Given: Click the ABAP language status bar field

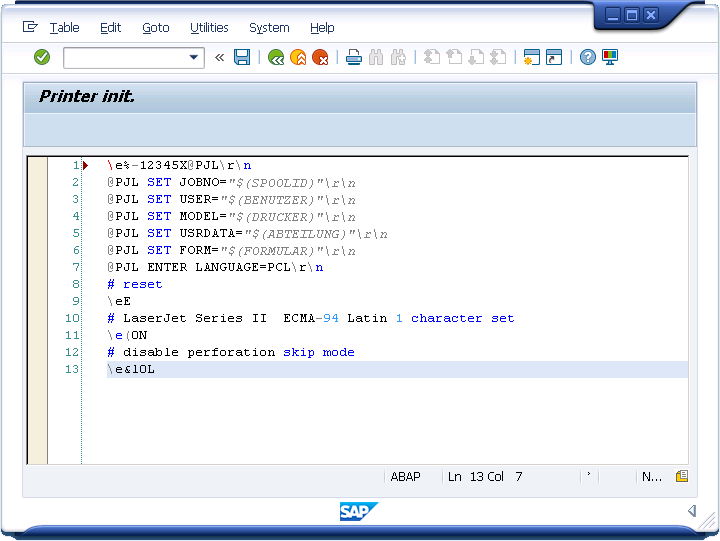Looking at the screenshot, I should click(x=406, y=477).
